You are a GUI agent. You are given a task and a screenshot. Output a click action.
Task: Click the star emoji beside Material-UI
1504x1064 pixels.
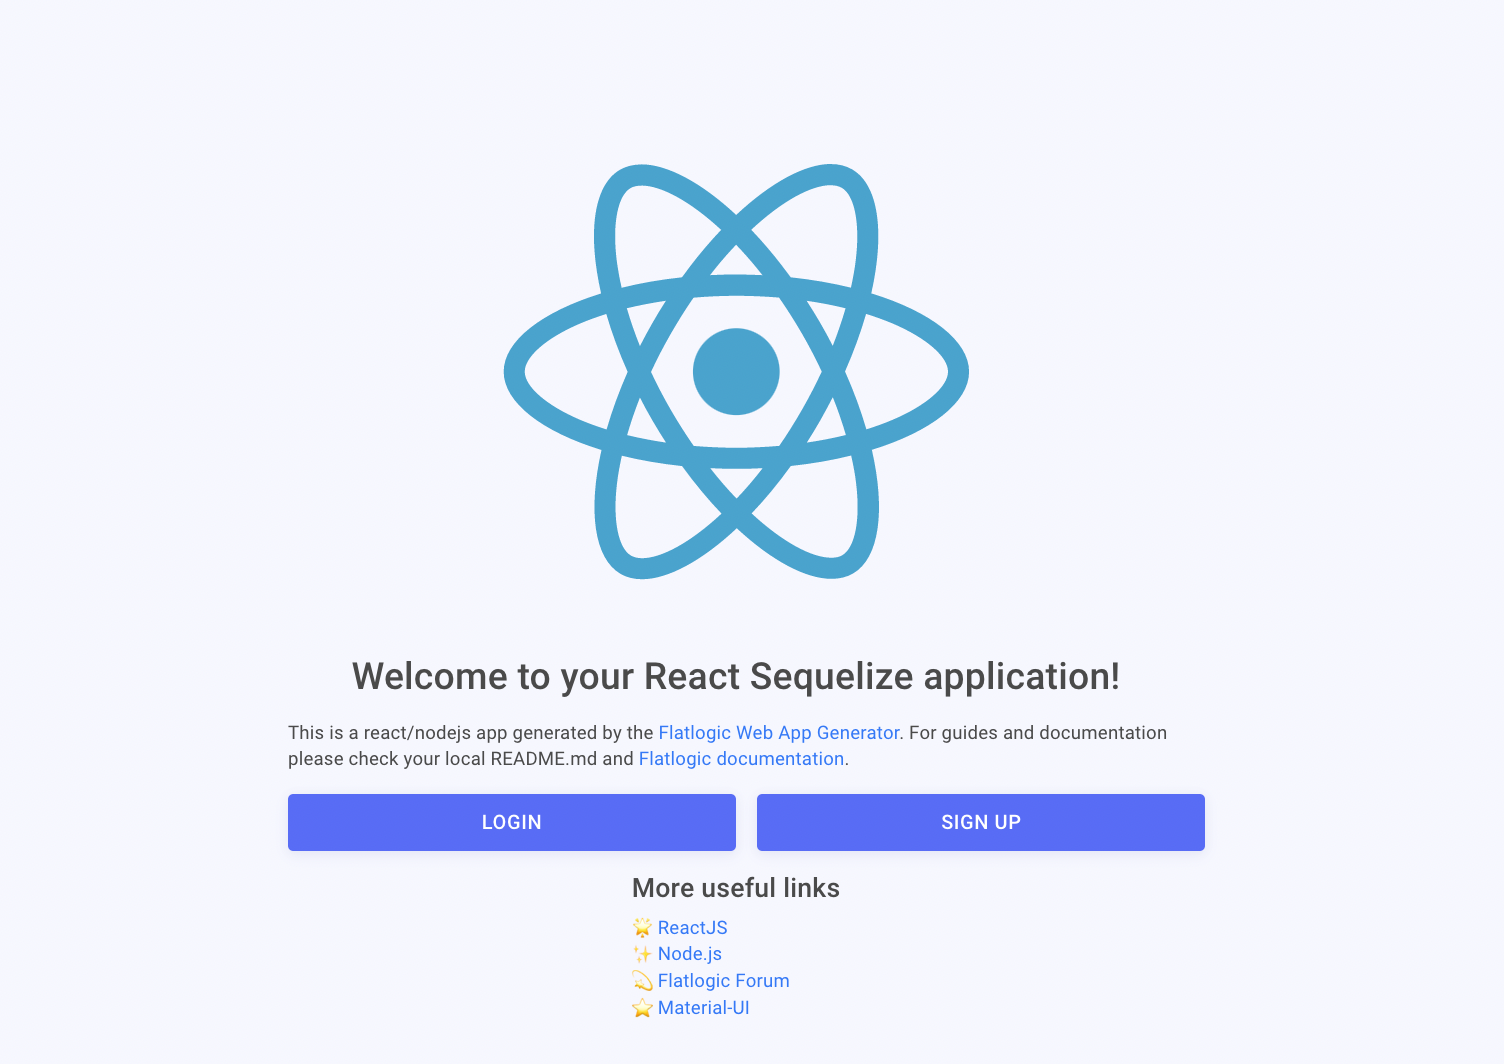642,1008
